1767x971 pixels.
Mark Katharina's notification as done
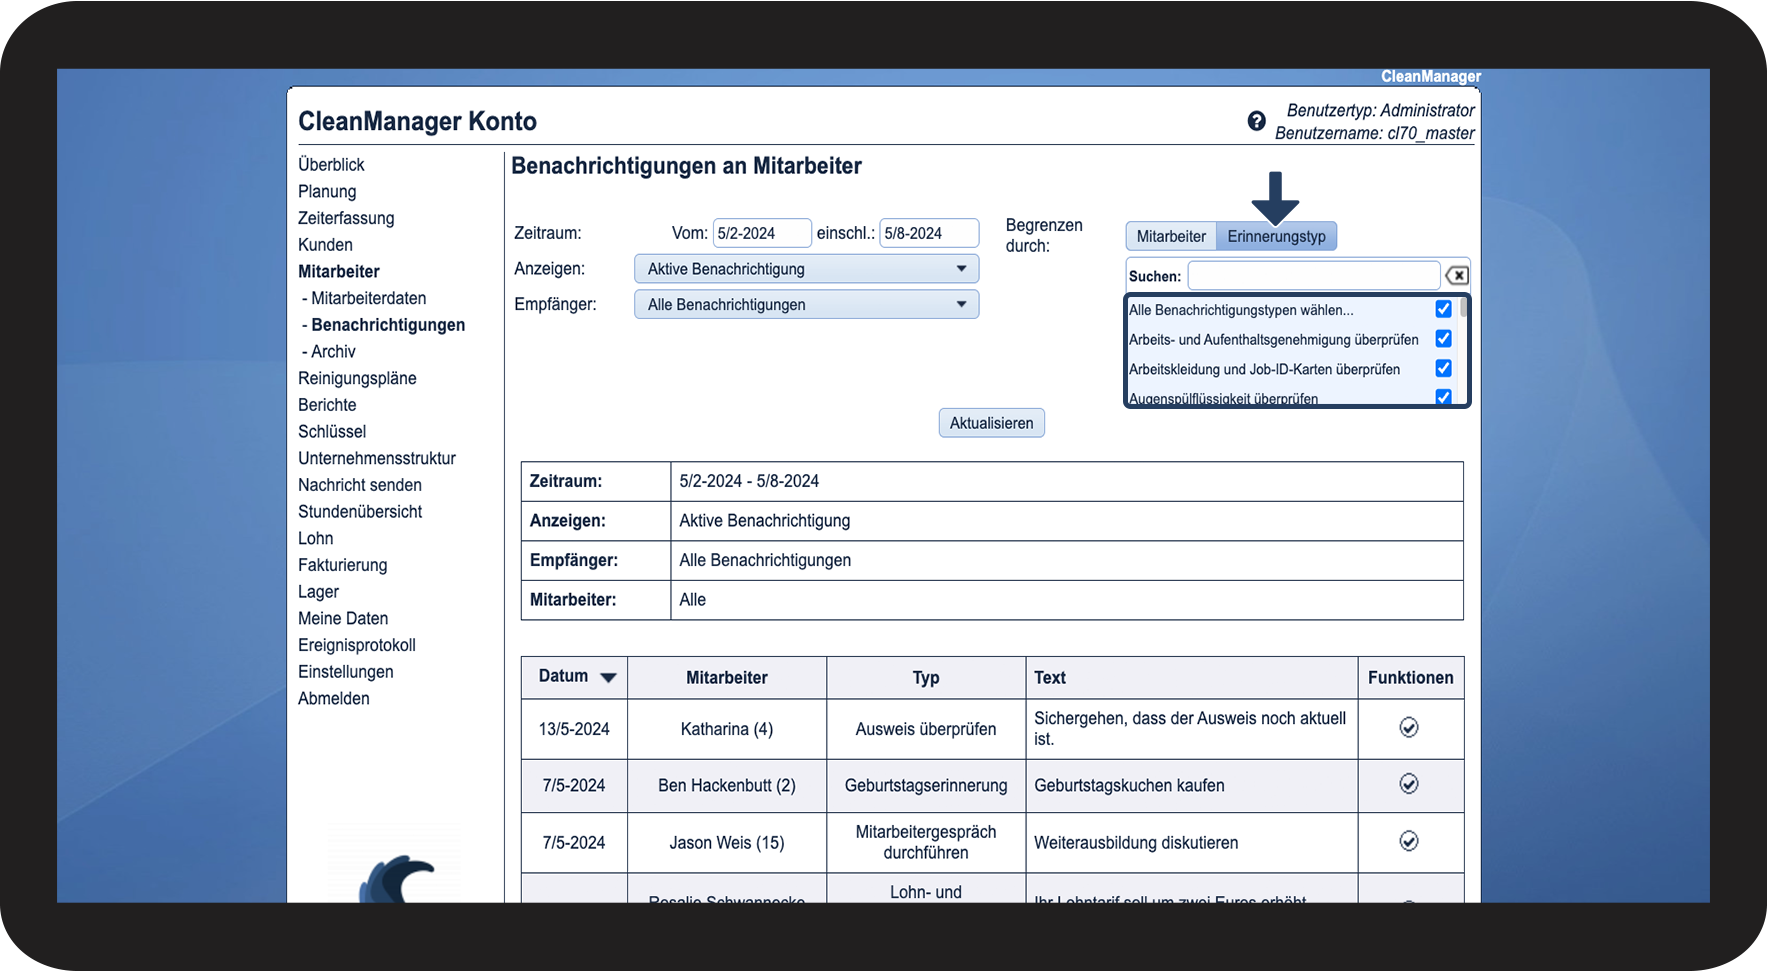click(x=1408, y=728)
